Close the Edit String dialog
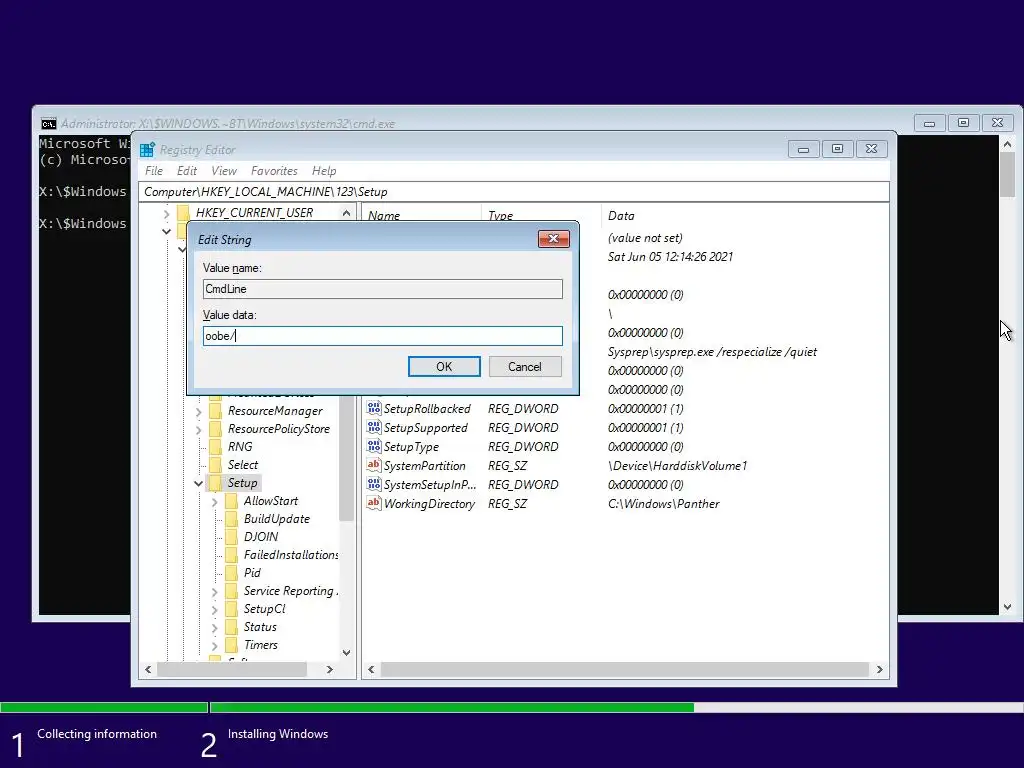 point(554,239)
